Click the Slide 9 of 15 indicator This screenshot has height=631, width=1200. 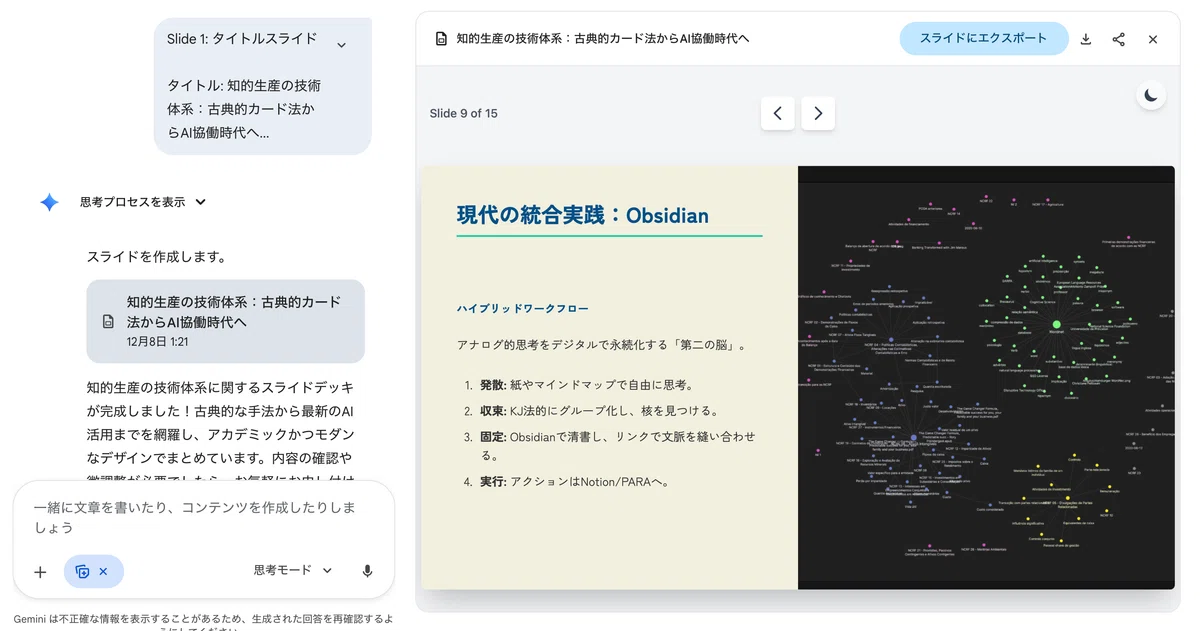point(463,113)
